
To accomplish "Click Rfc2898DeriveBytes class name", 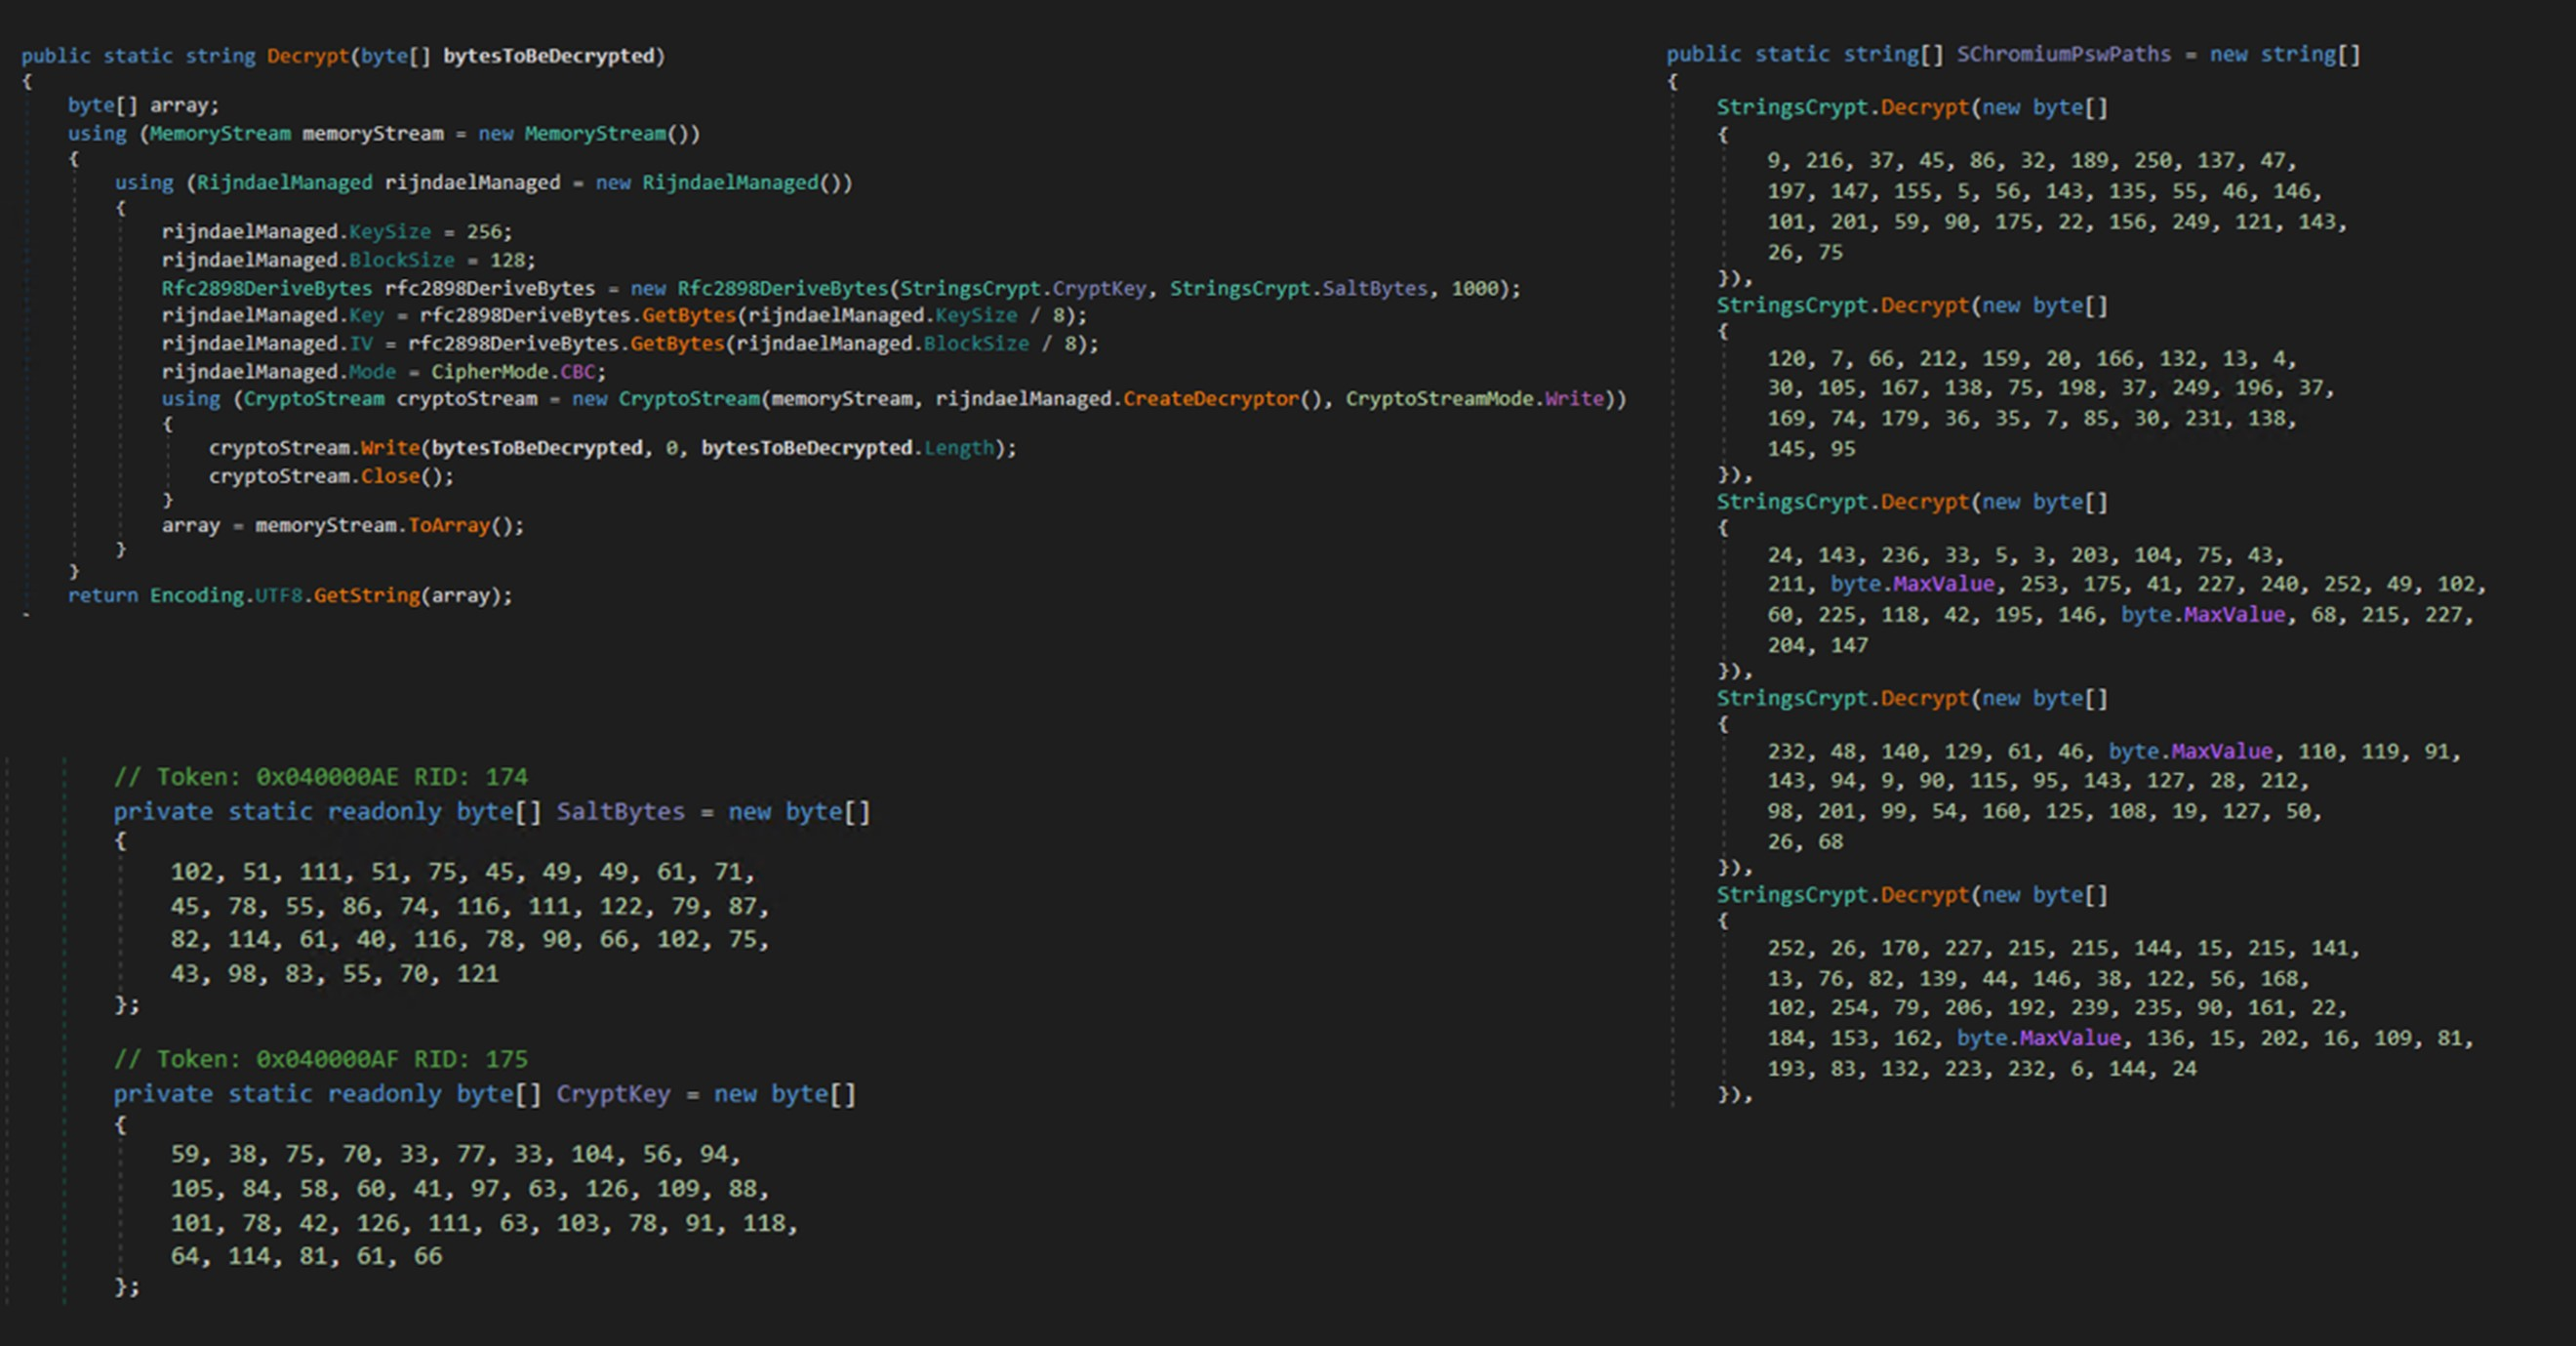I will (x=266, y=289).
